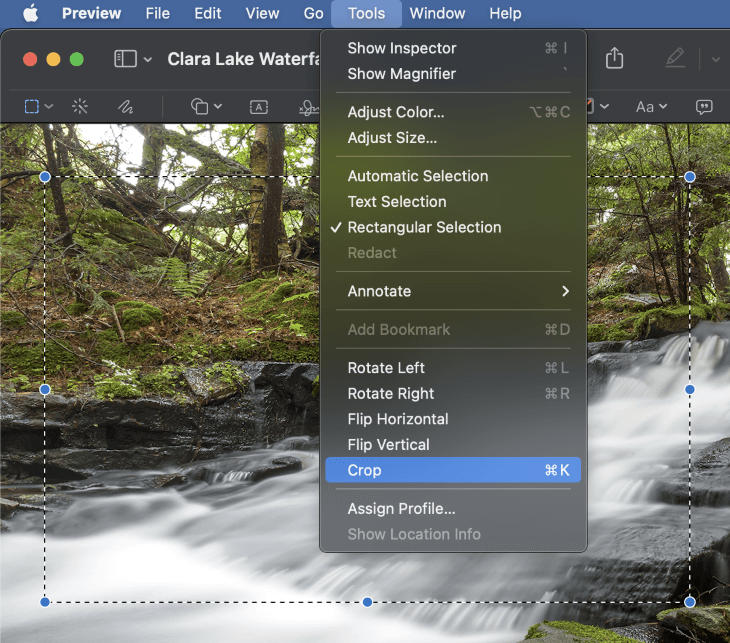Image resolution: width=730 pixels, height=643 pixels.
Task: Choose Flip Vertical
Action: click(x=453, y=445)
